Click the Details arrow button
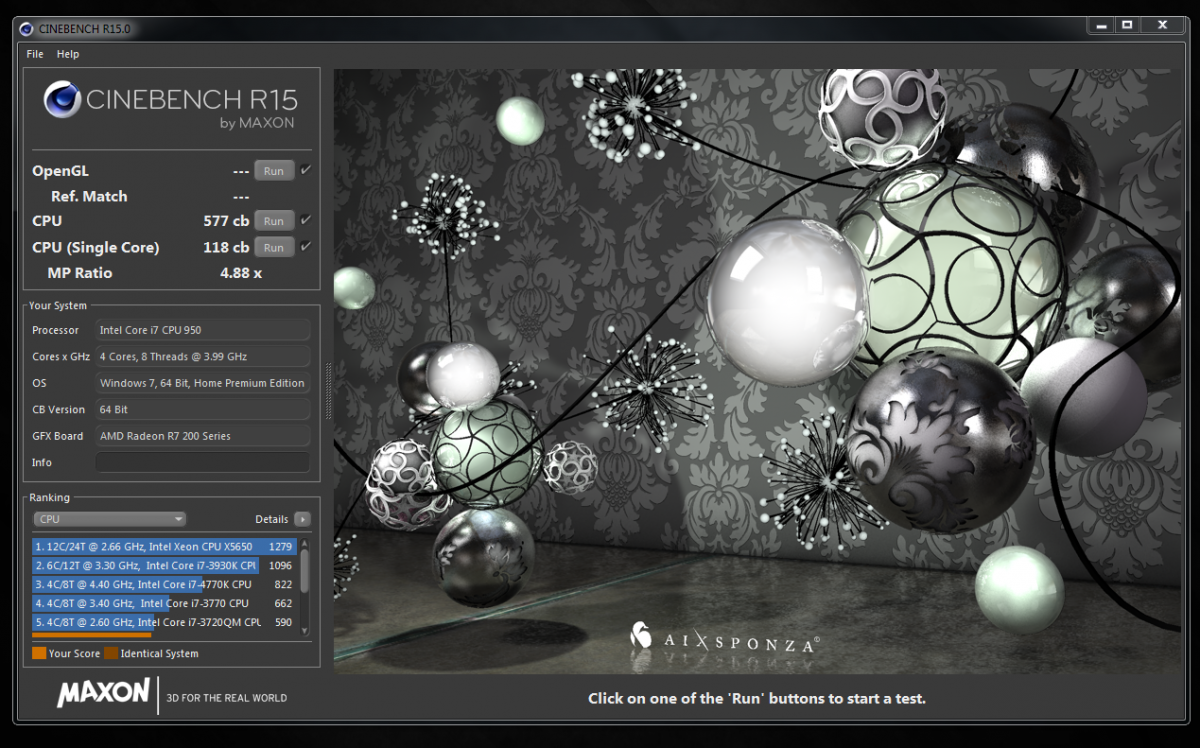 point(302,519)
